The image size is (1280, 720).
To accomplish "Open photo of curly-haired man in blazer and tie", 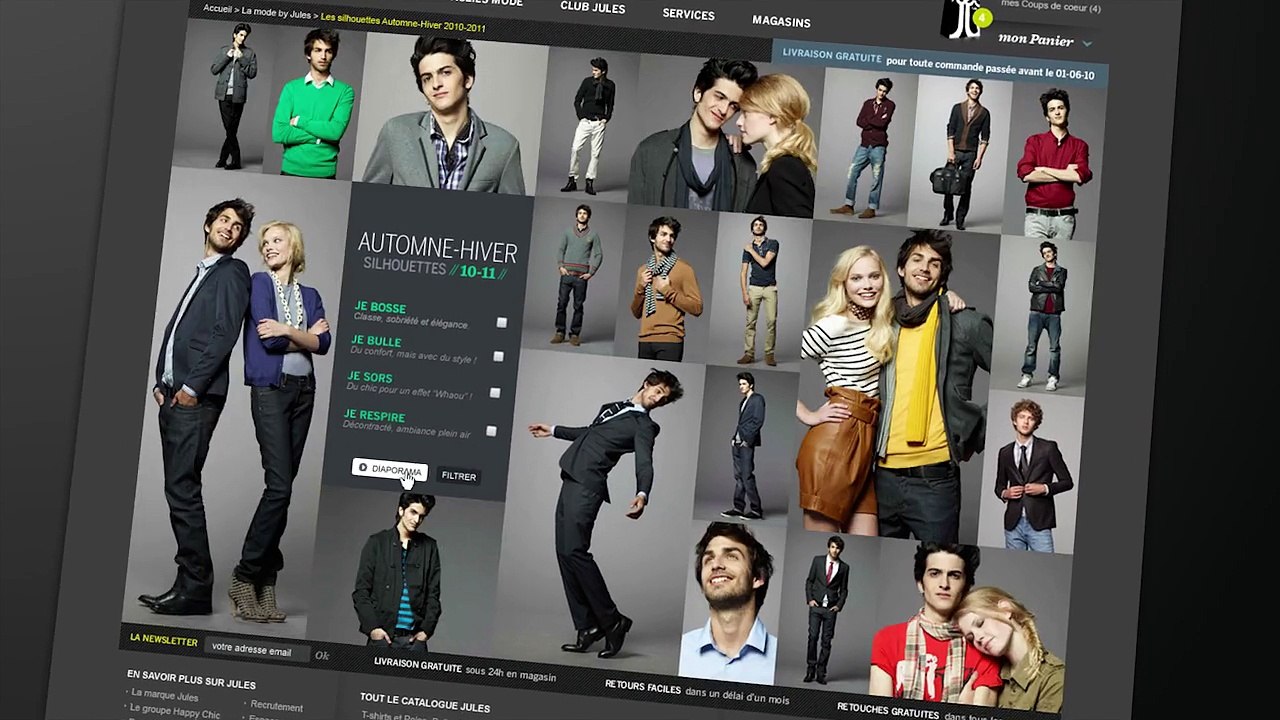I will tap(1030, 472).
